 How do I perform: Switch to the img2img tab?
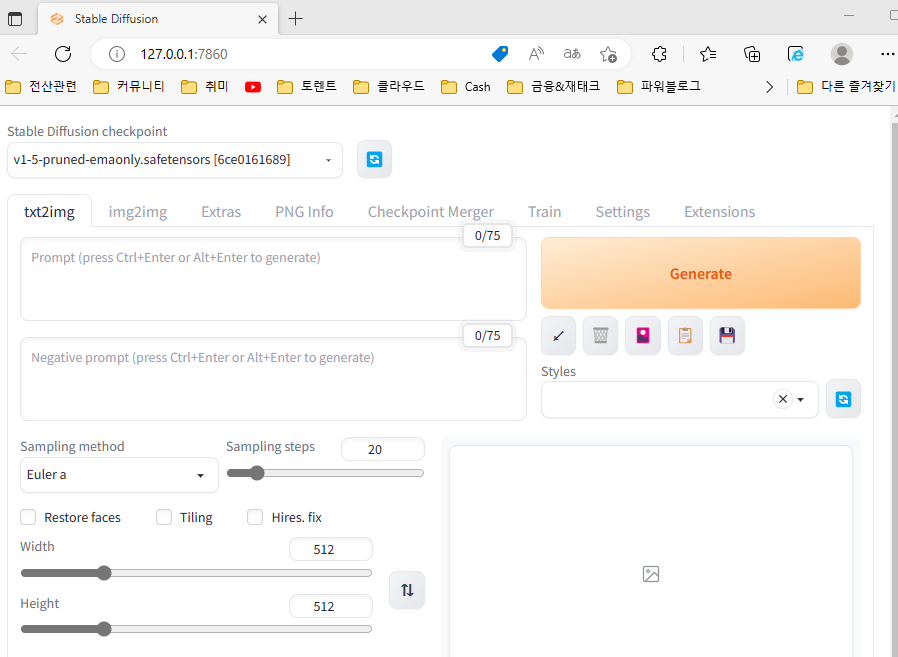137,212
